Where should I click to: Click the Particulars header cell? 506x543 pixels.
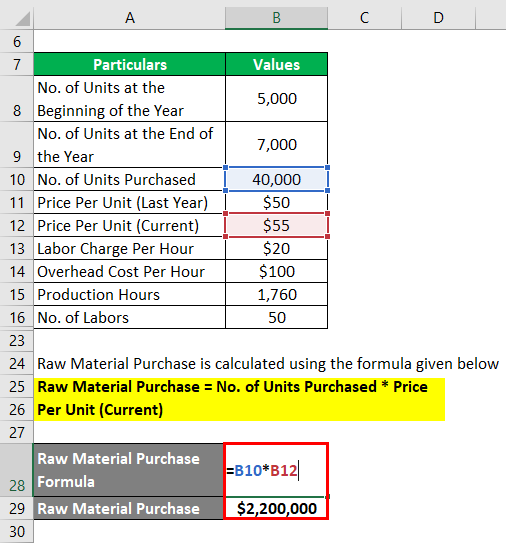pos(130,64)
